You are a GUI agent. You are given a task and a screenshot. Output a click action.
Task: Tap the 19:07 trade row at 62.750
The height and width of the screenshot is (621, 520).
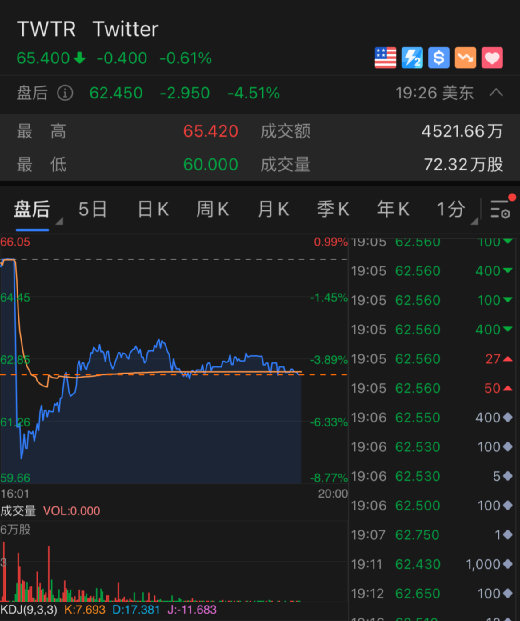click(432, 535)
